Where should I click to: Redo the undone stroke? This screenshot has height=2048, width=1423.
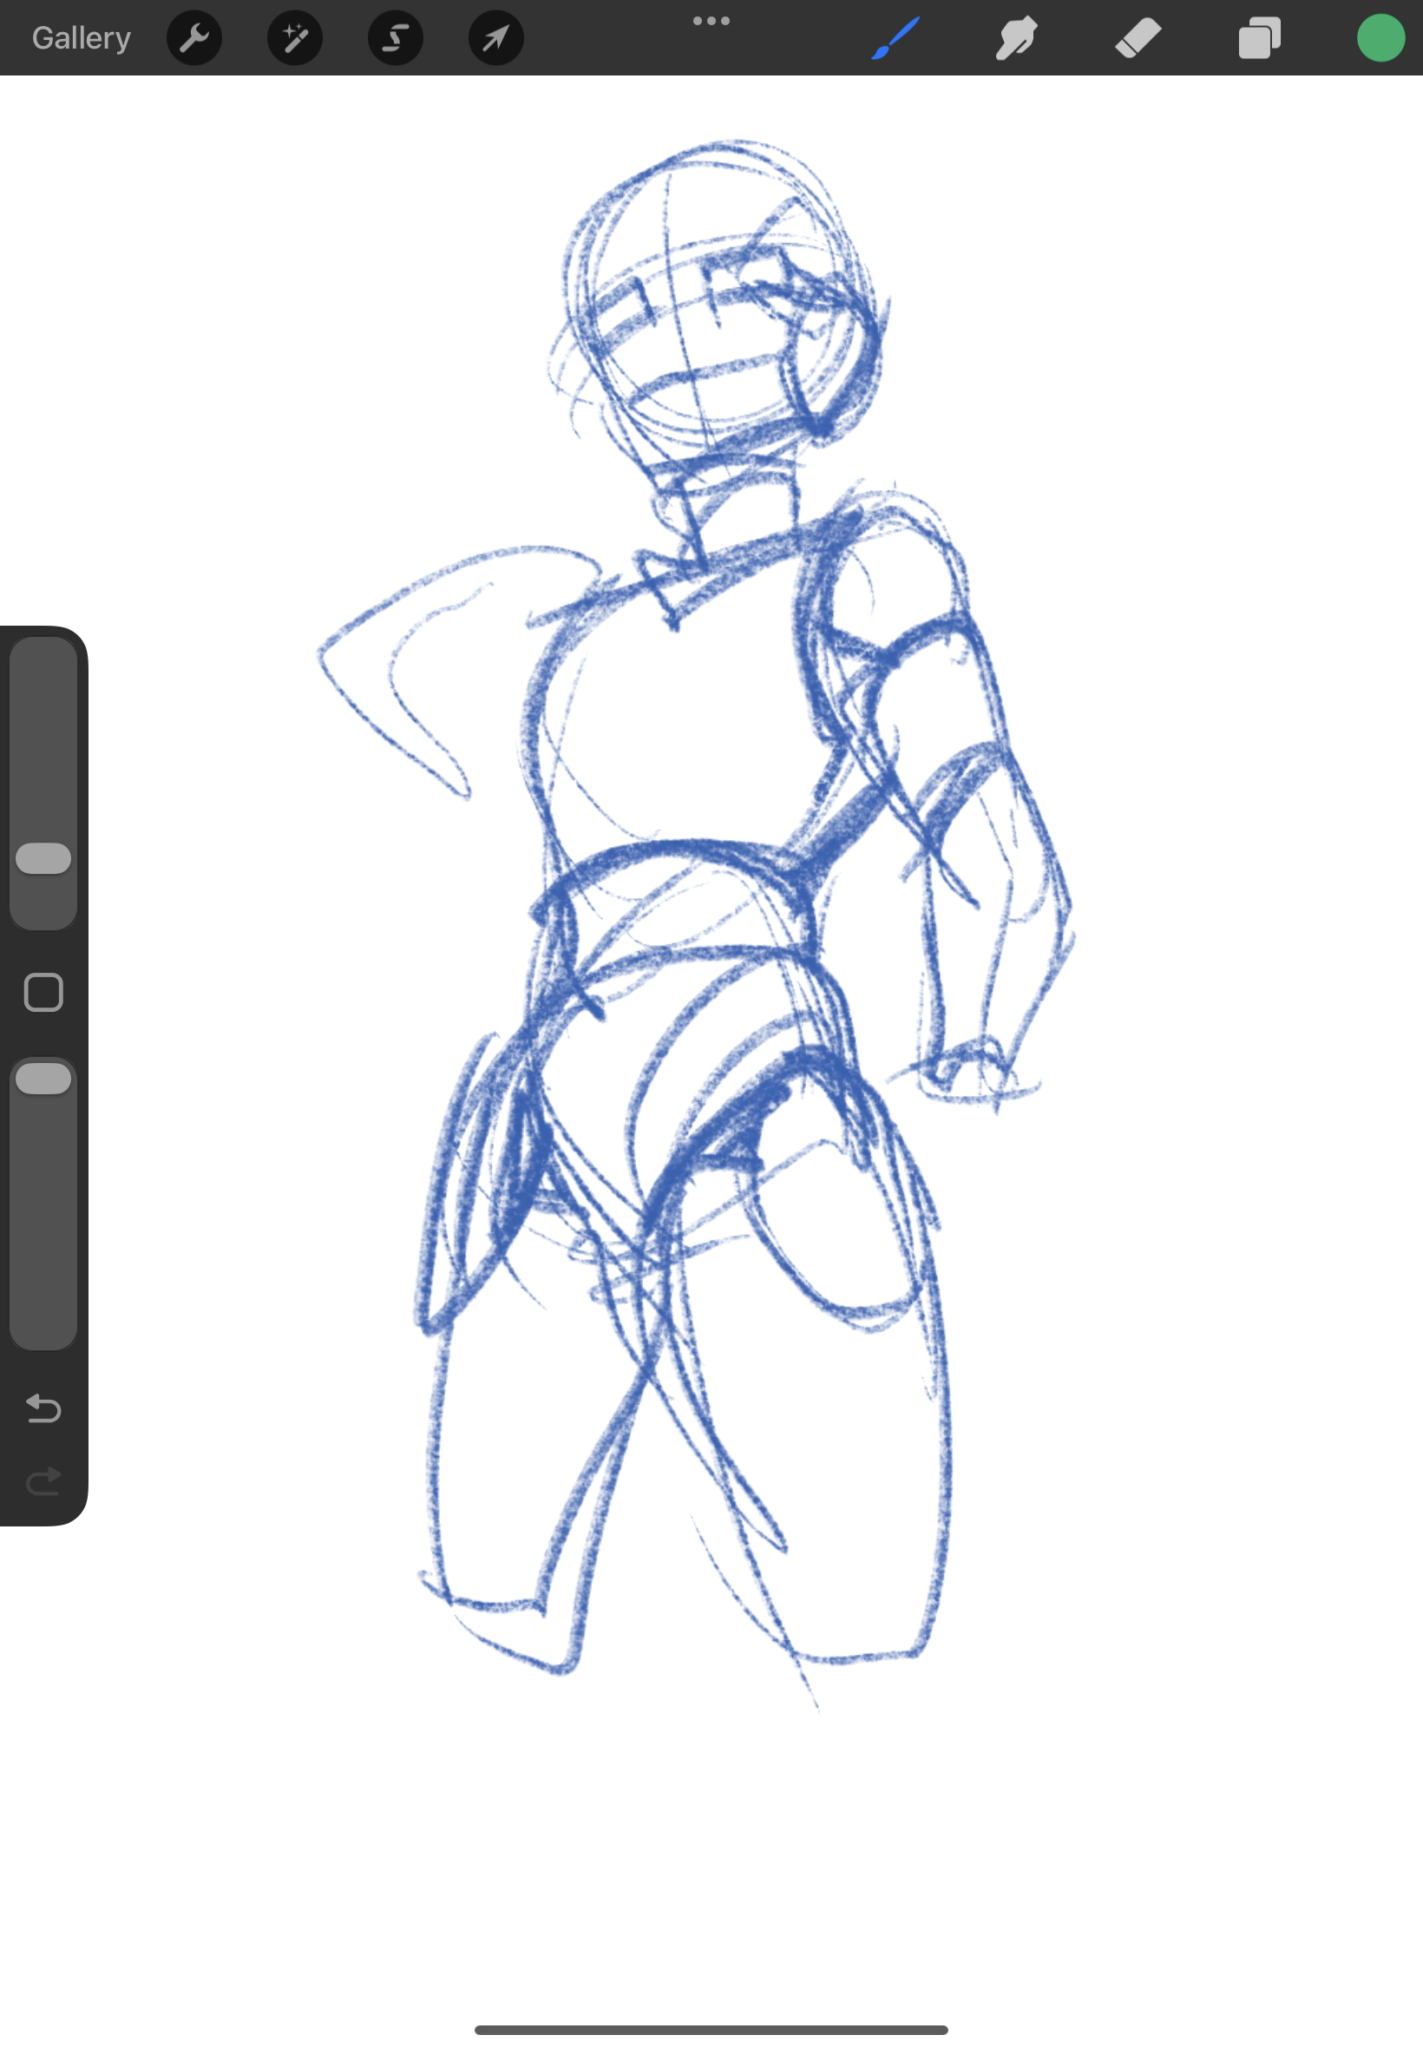click(43, 1480)
